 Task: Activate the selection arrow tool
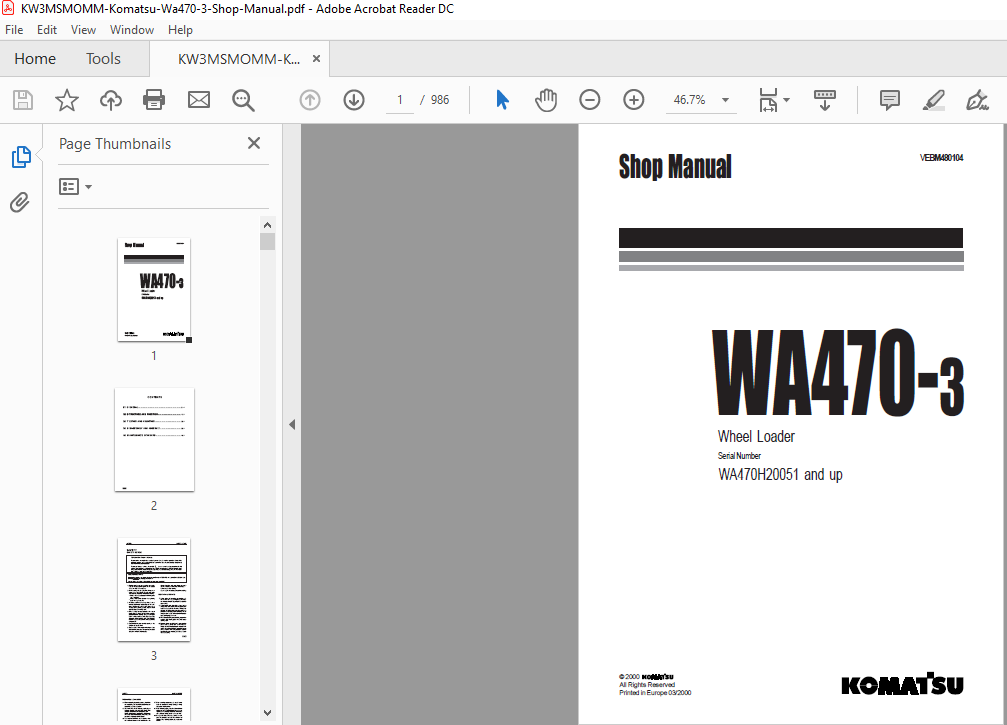(502, 100)
